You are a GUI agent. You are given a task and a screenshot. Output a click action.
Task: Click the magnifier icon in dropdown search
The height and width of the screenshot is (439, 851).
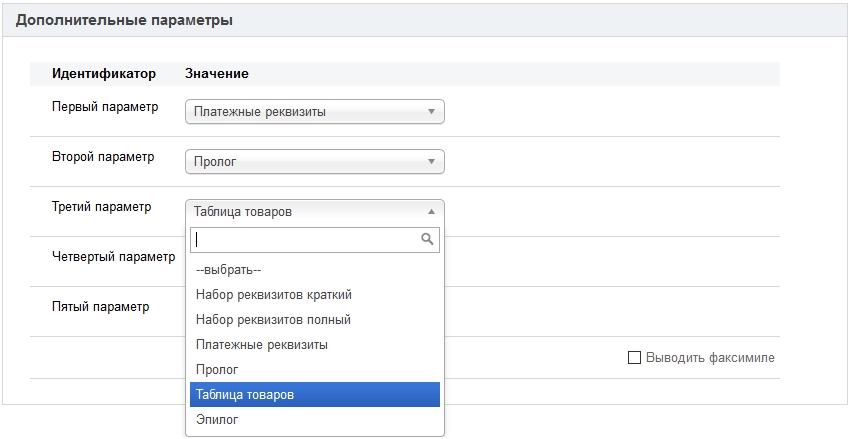[x=427, y=239]
